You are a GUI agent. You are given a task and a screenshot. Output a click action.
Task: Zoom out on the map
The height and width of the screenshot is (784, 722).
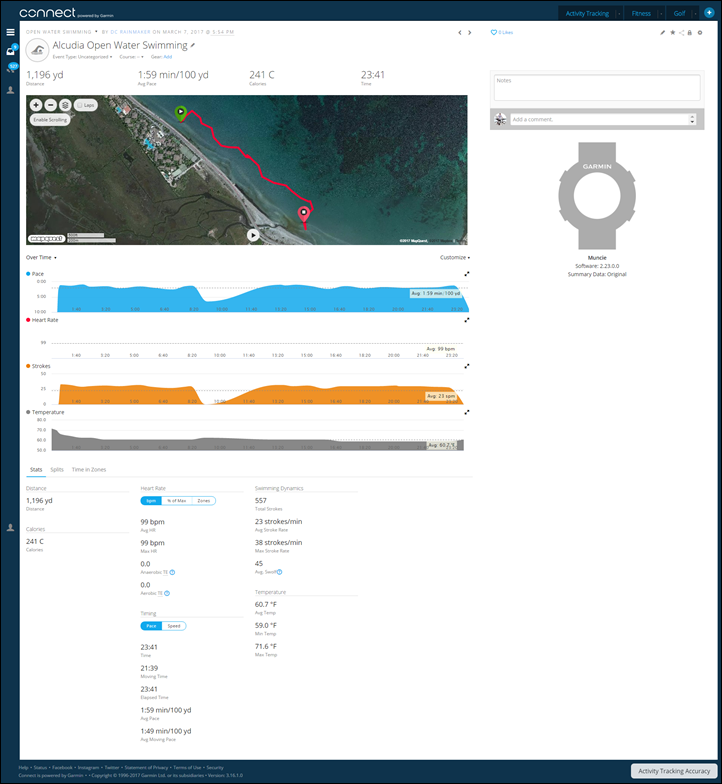(x=50, y=104)
